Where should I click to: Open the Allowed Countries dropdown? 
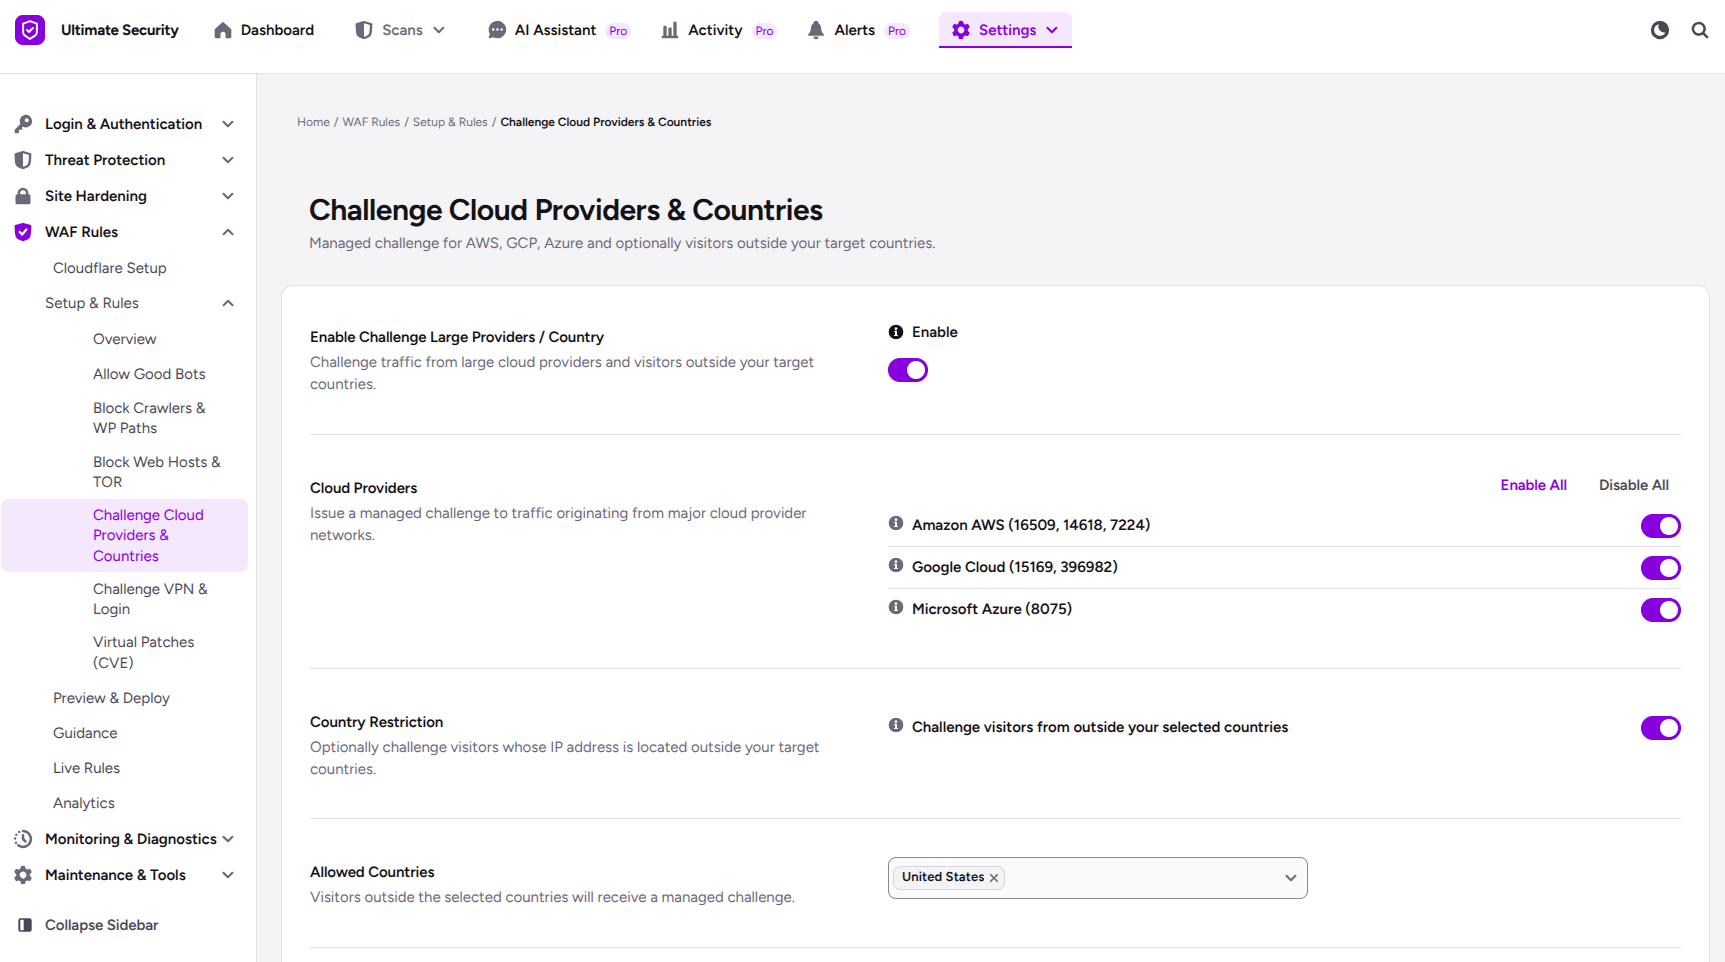click(1098, 878)
